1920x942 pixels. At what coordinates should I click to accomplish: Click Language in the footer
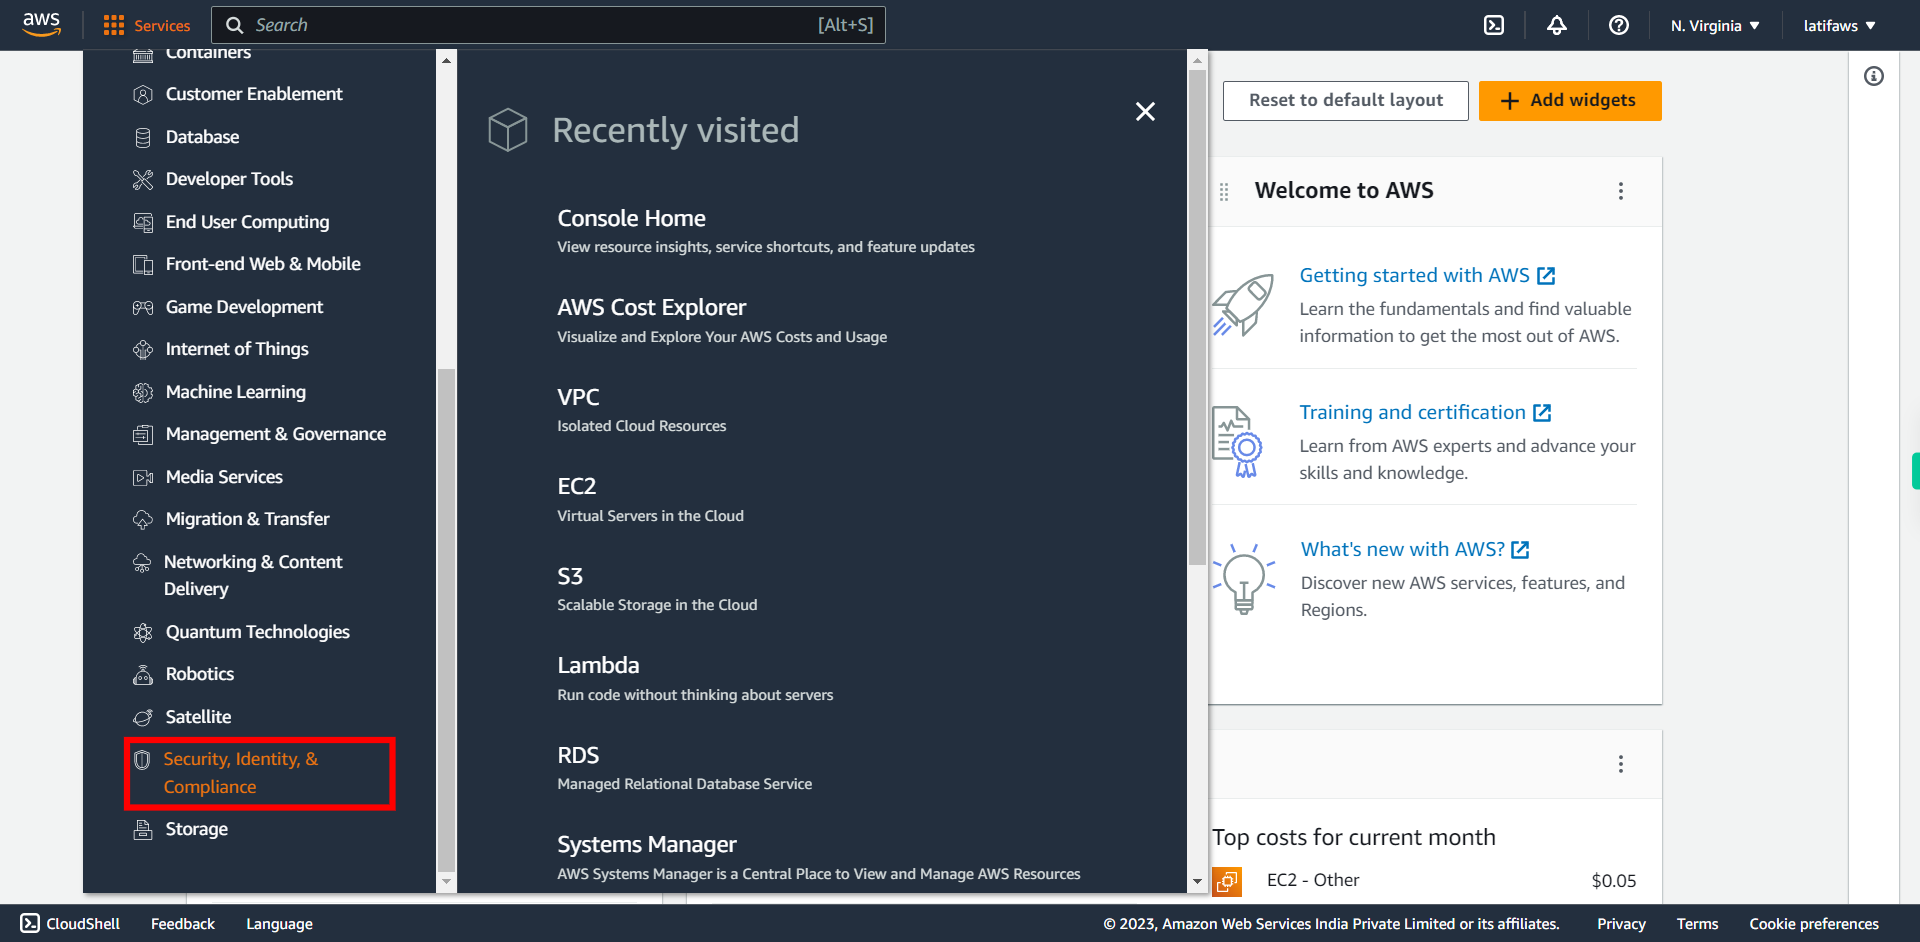(x=279, y=924)
